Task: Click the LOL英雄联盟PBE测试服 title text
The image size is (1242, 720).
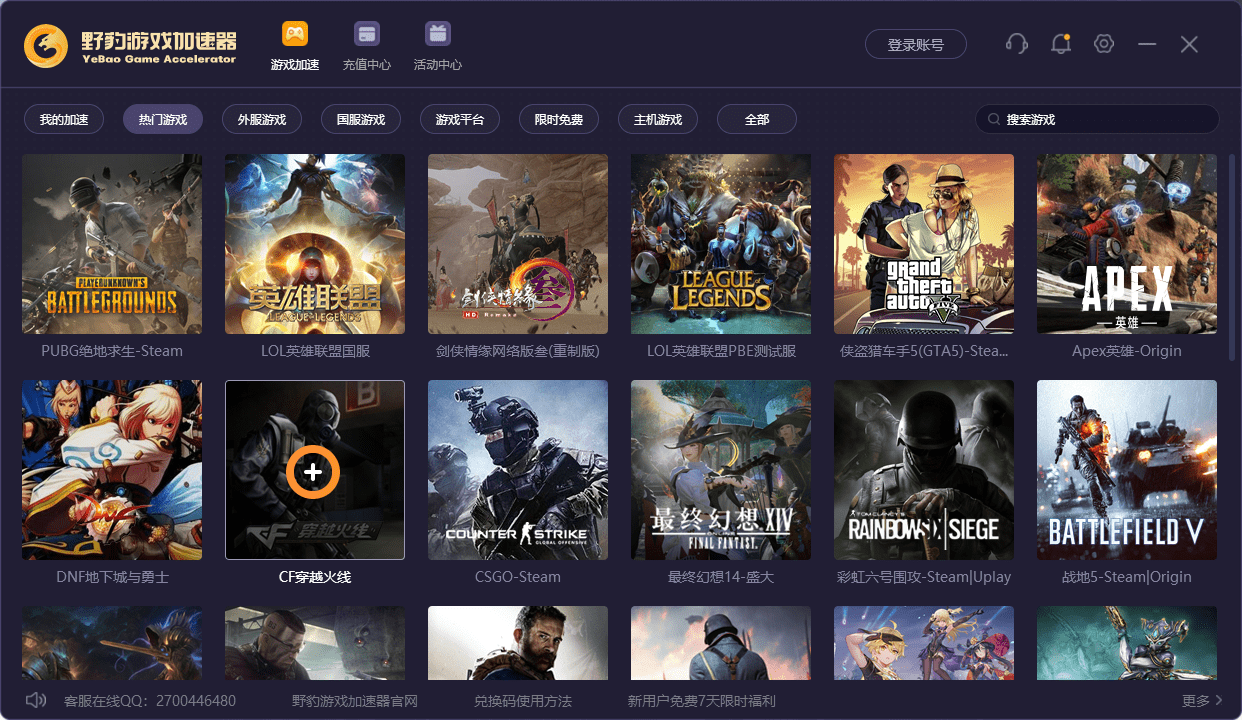Action: click(x=721, y=351)
